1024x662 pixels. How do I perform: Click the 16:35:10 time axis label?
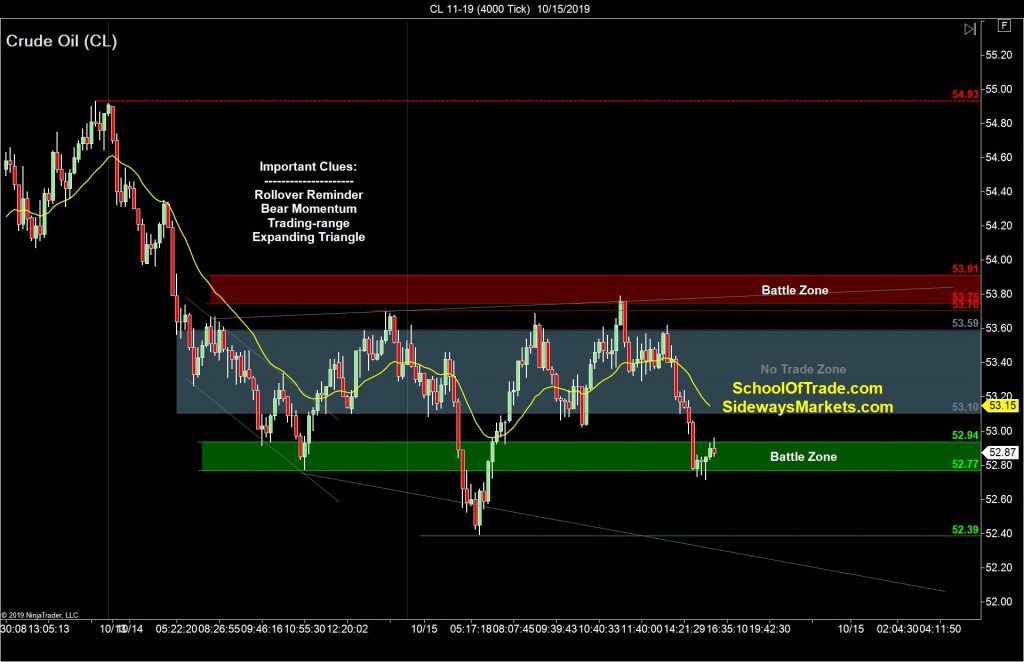pyautogui.click(x=728, y=629)
